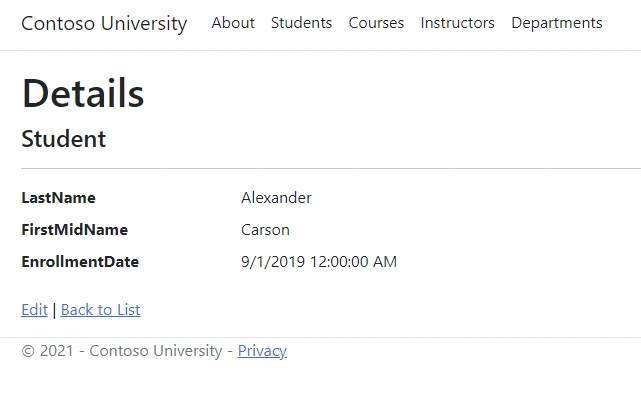The width and height of the screenshot is (641, 393).
Task: Click the Student subheading
Action: click(x=63, y=139)
